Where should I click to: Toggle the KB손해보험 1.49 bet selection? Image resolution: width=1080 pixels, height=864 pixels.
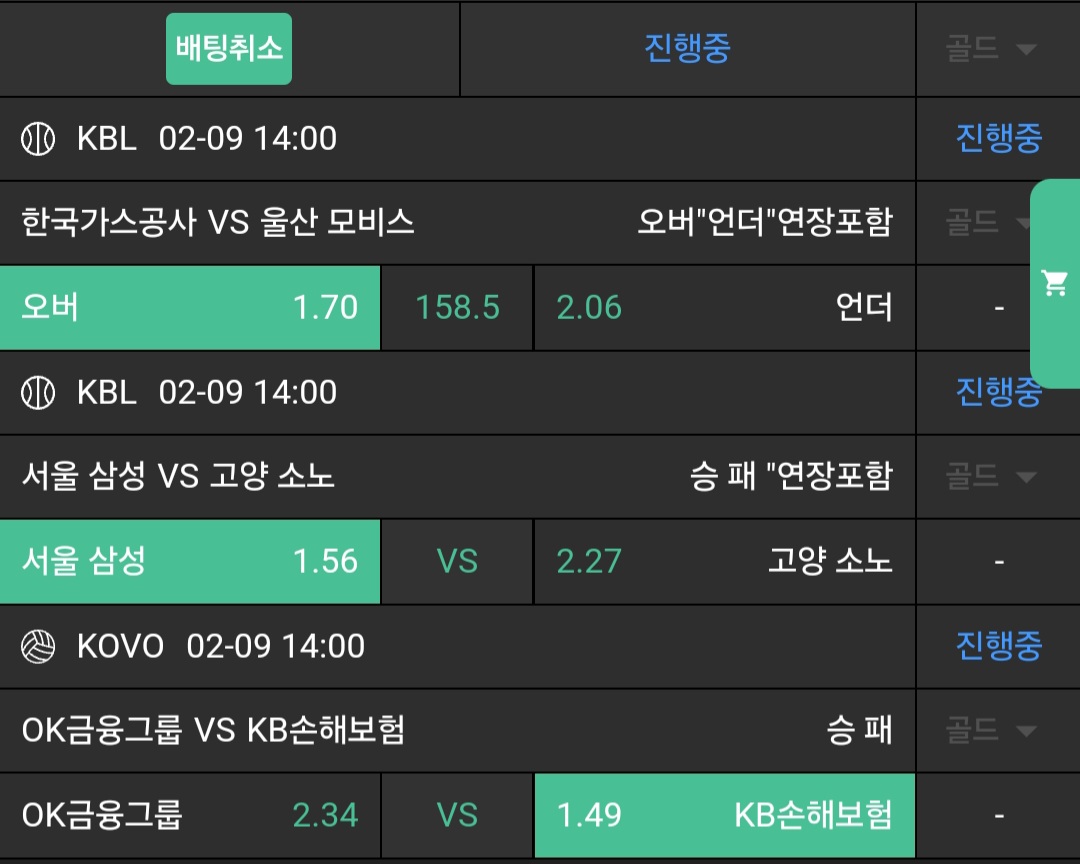point(725,816)
